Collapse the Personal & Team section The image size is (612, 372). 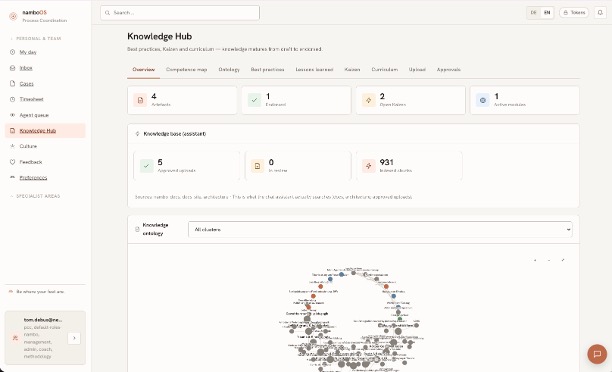36,39
